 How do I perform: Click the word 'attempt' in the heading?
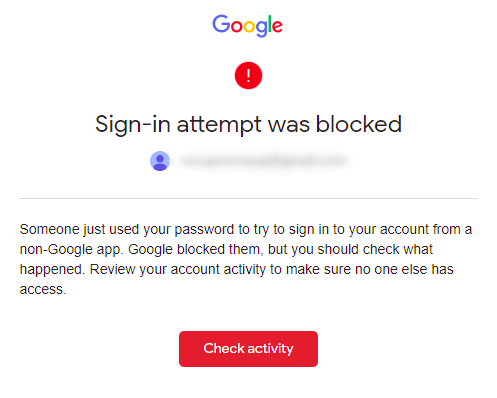tap(219, 125)
